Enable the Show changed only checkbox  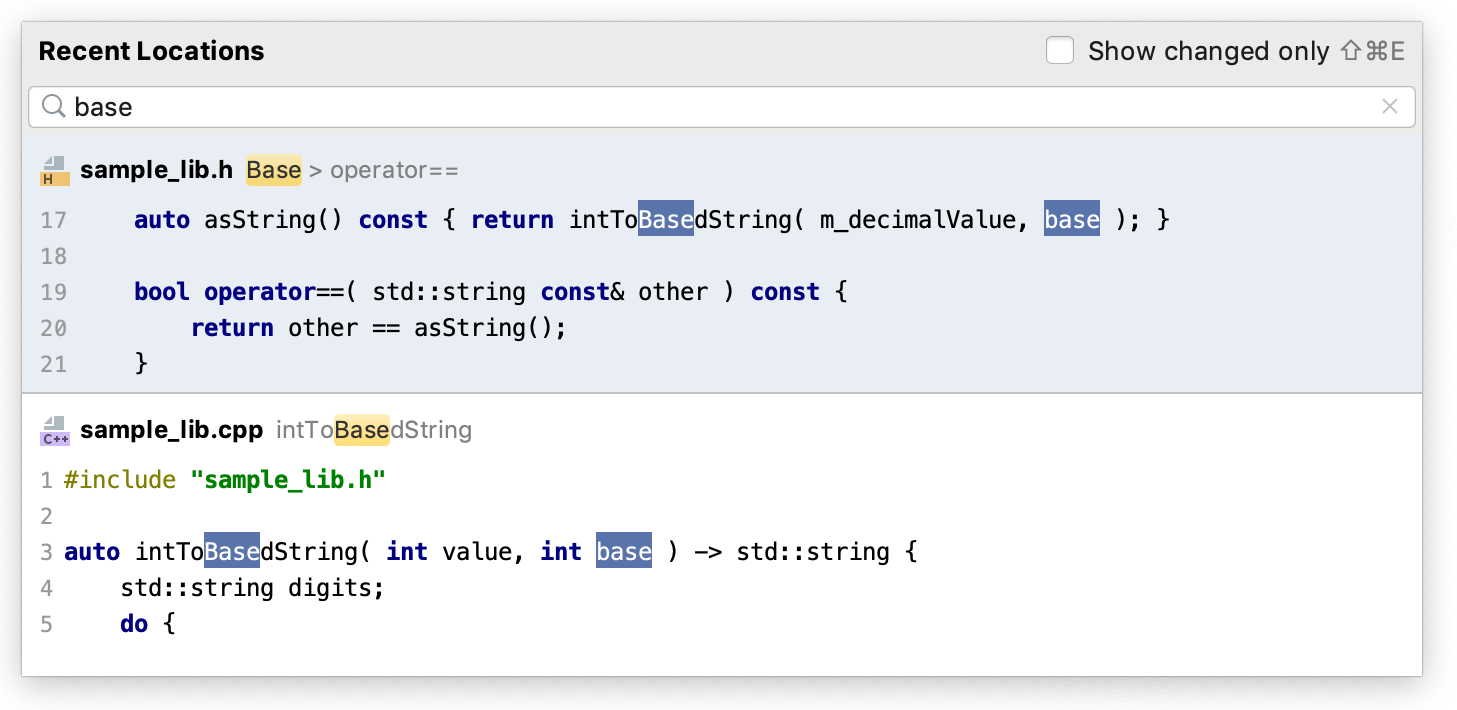click(1060, 51)
